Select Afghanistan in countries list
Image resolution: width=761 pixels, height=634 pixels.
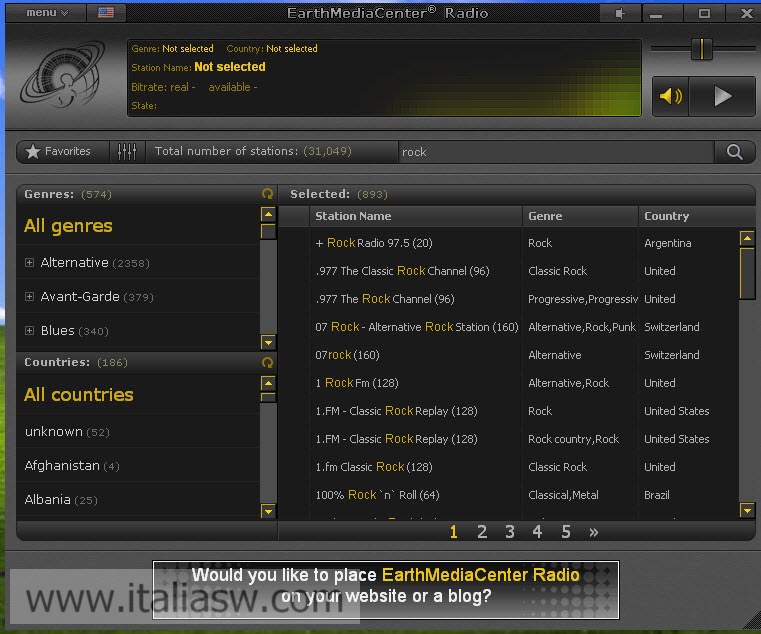click(x=138, y=466)
